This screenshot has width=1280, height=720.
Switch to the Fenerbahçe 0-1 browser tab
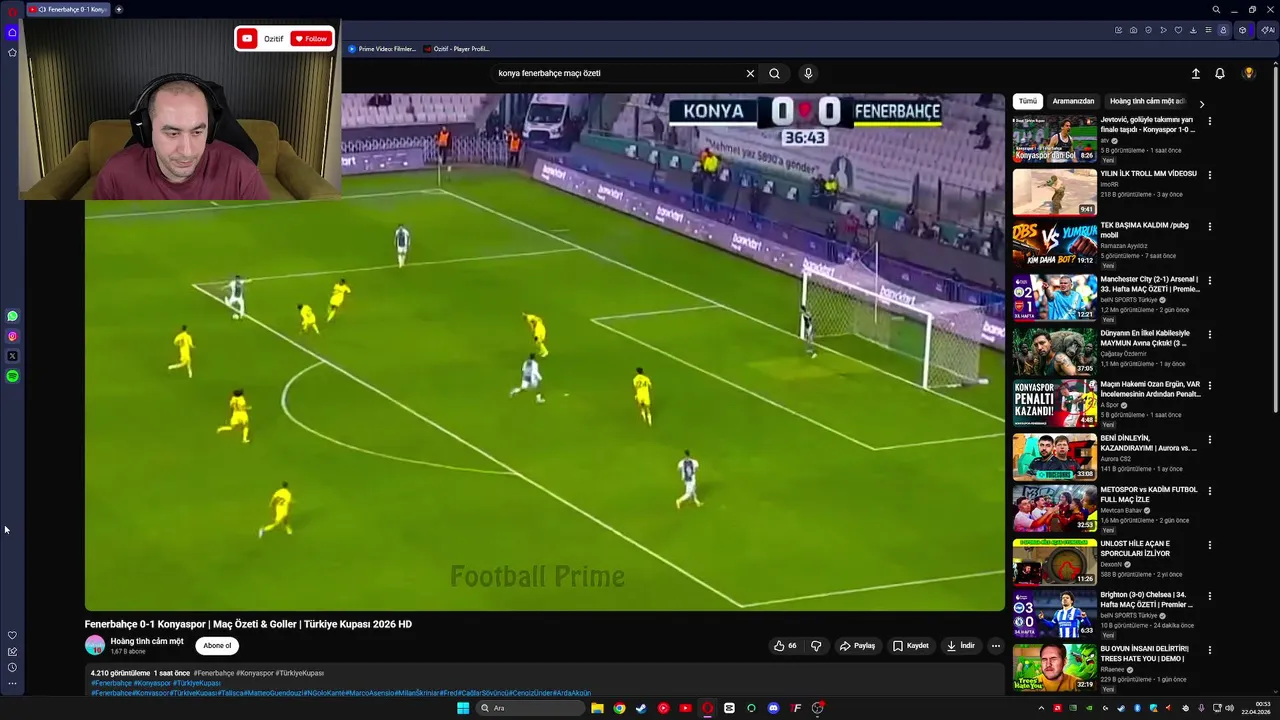coord(68,10)
